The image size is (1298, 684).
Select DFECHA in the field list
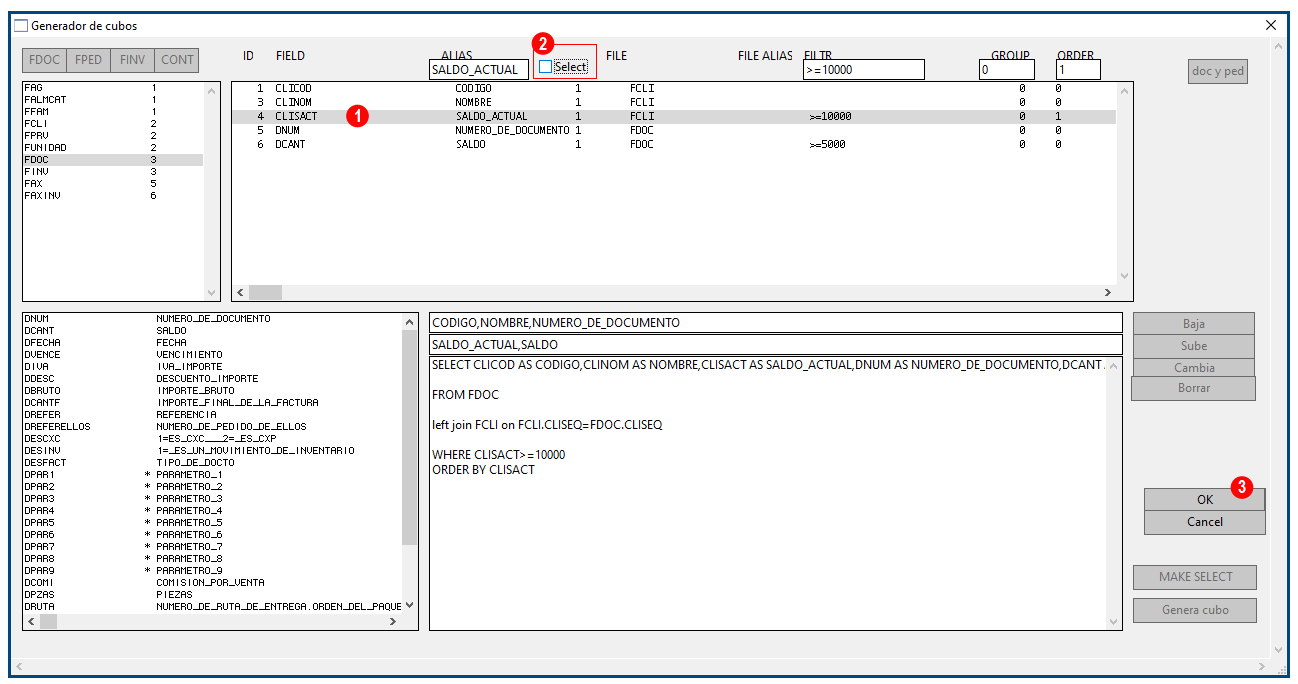coord(212,343)
